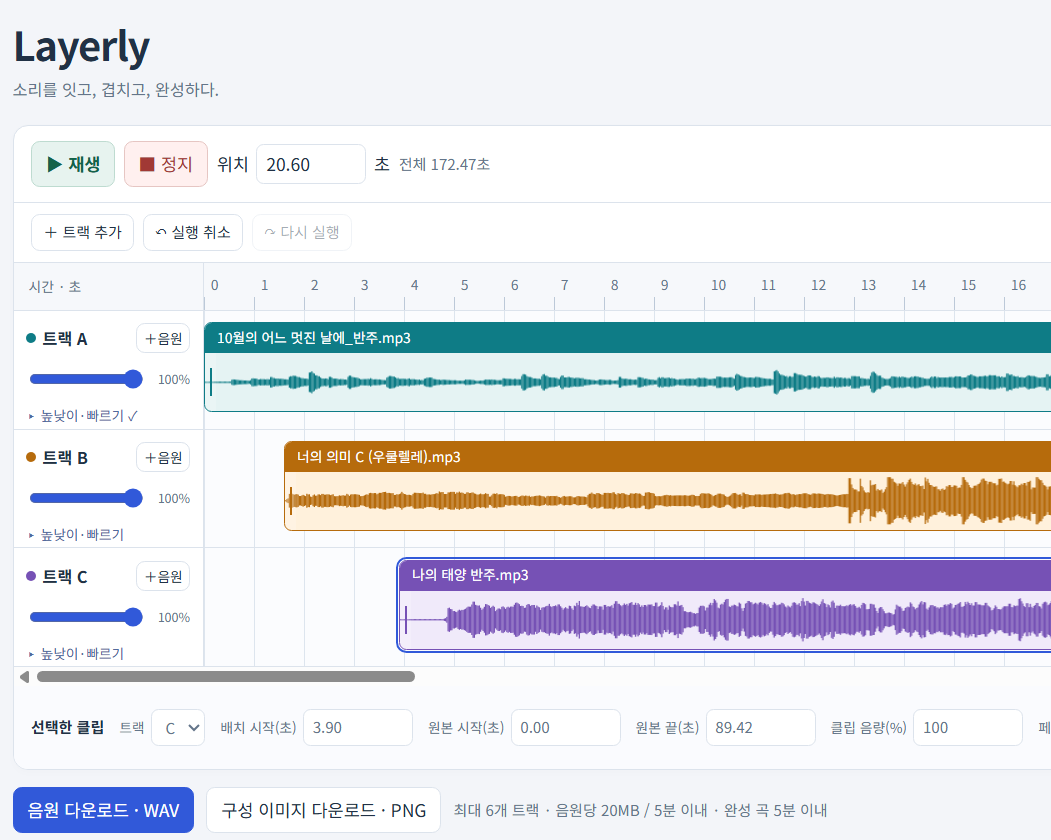
Task: Click the 트랙 B name label
Action: pos(65,458)
